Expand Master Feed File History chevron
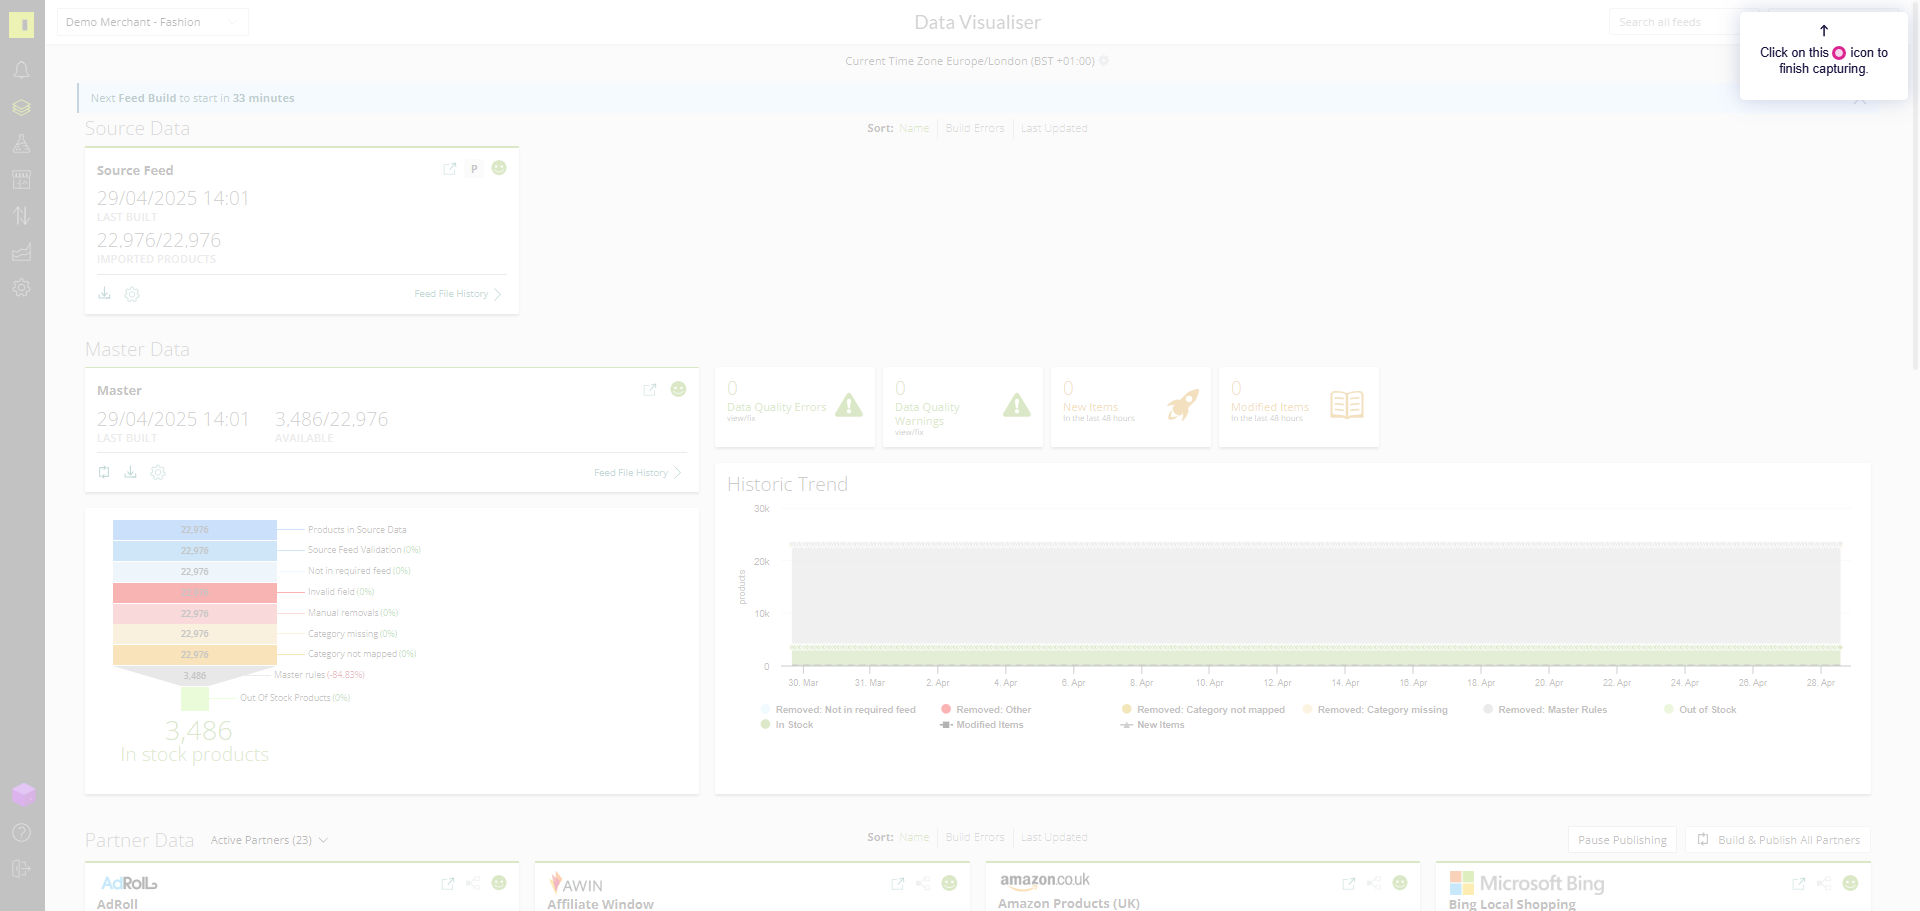 pyautogui.click(x=677, y=472)
